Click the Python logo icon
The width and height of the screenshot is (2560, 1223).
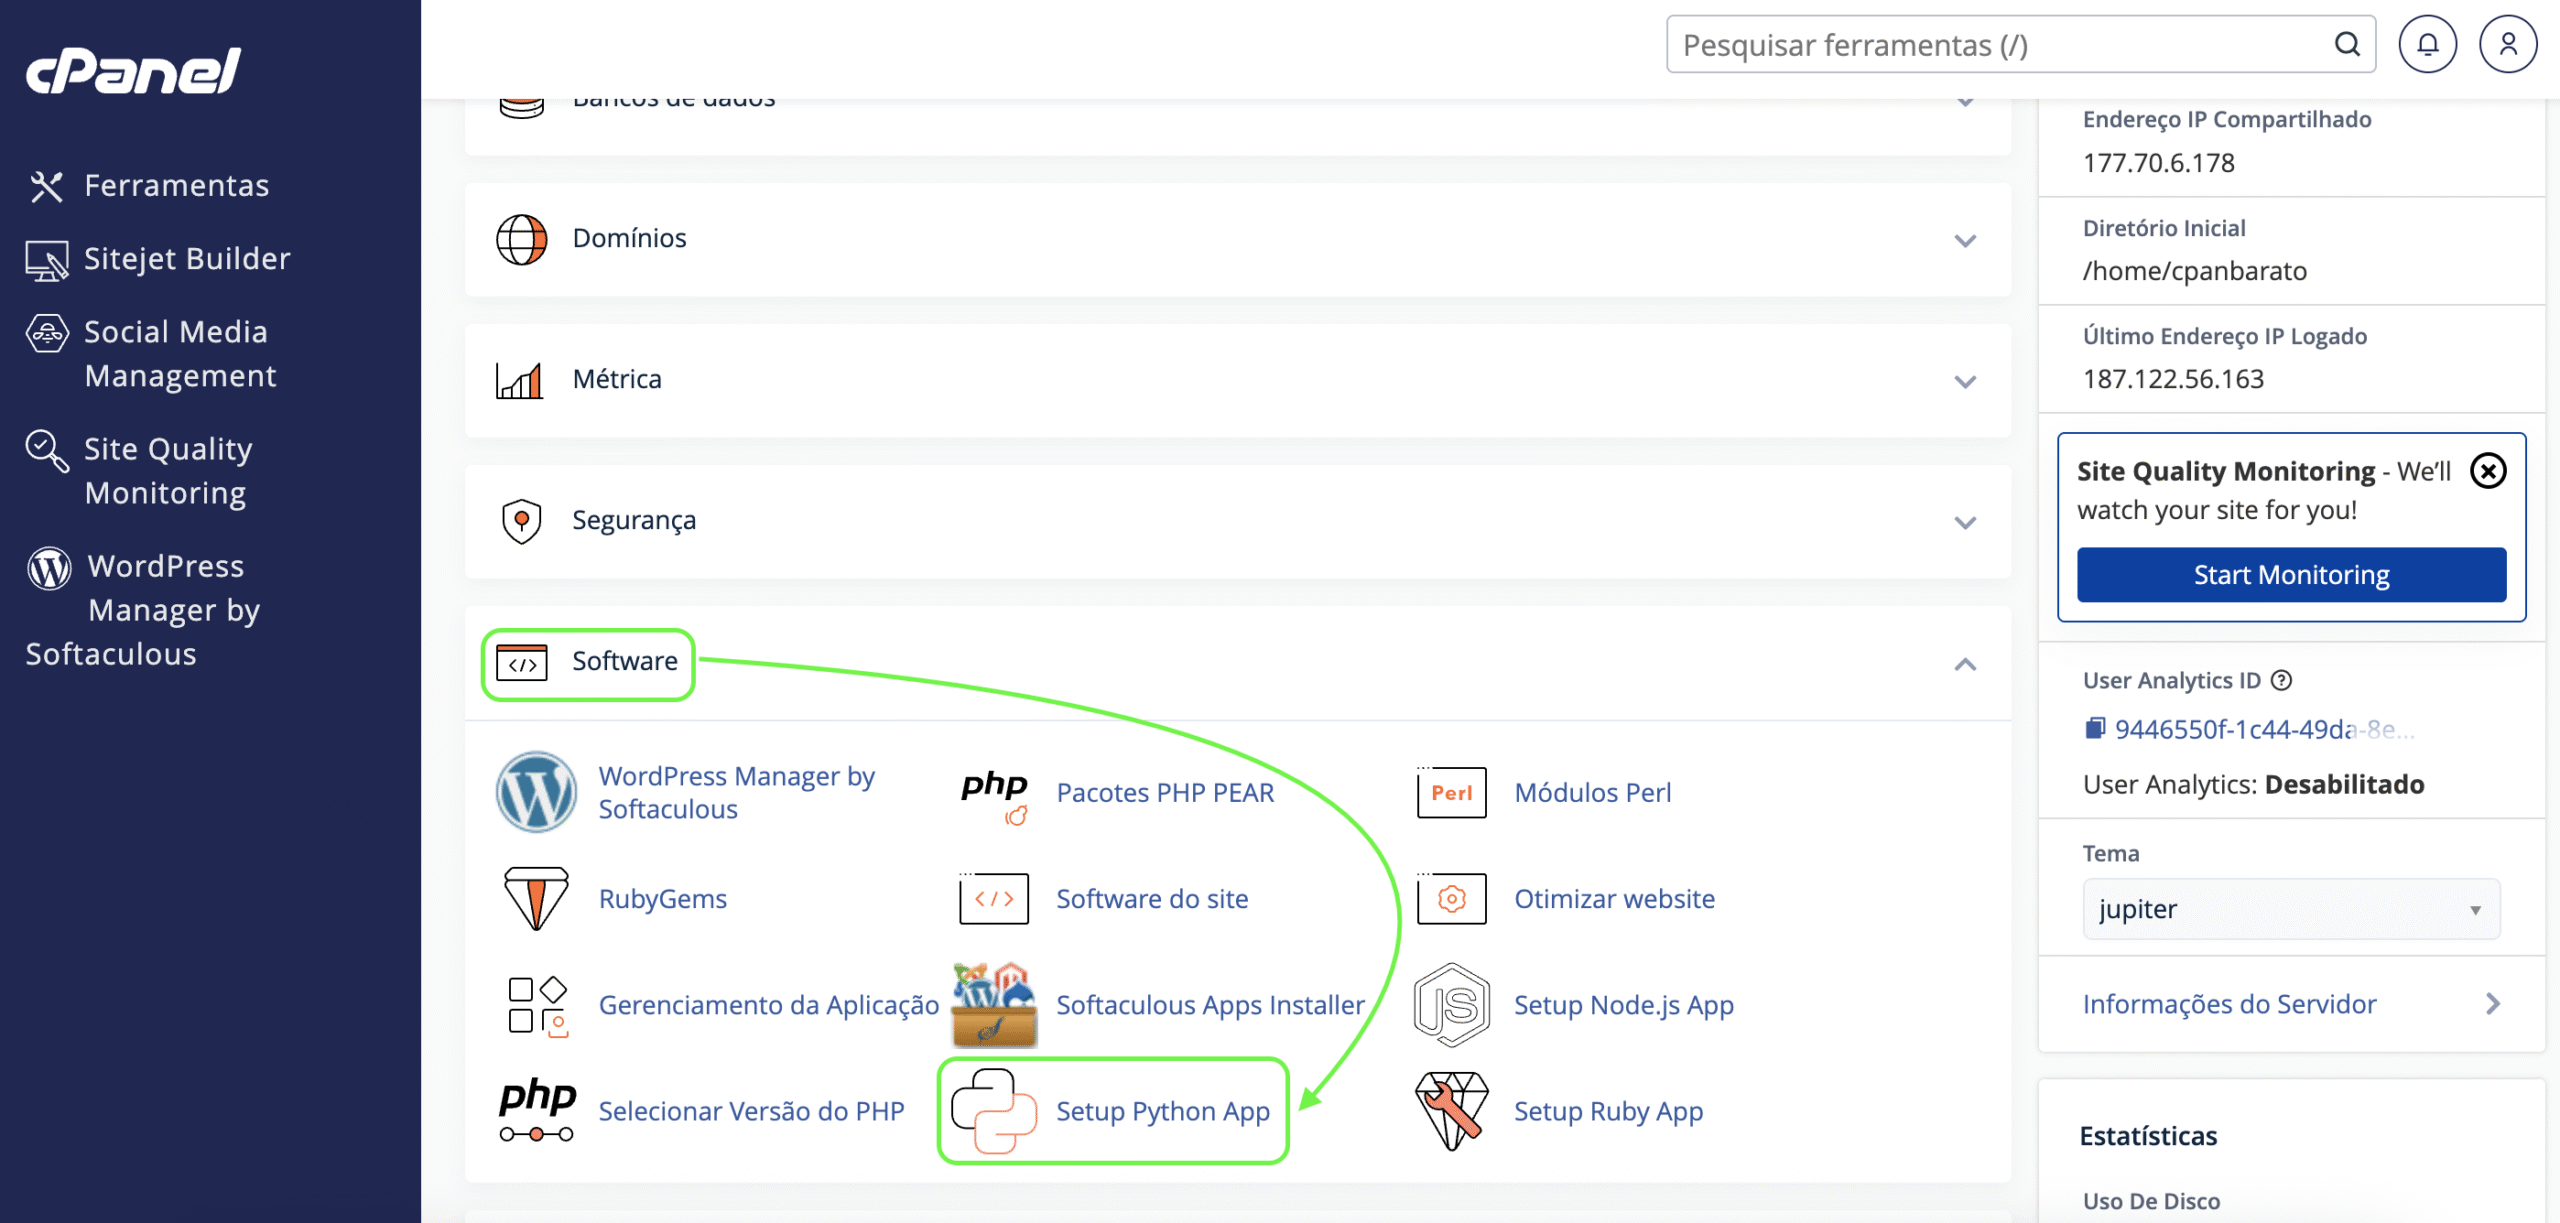[994, 1111]
